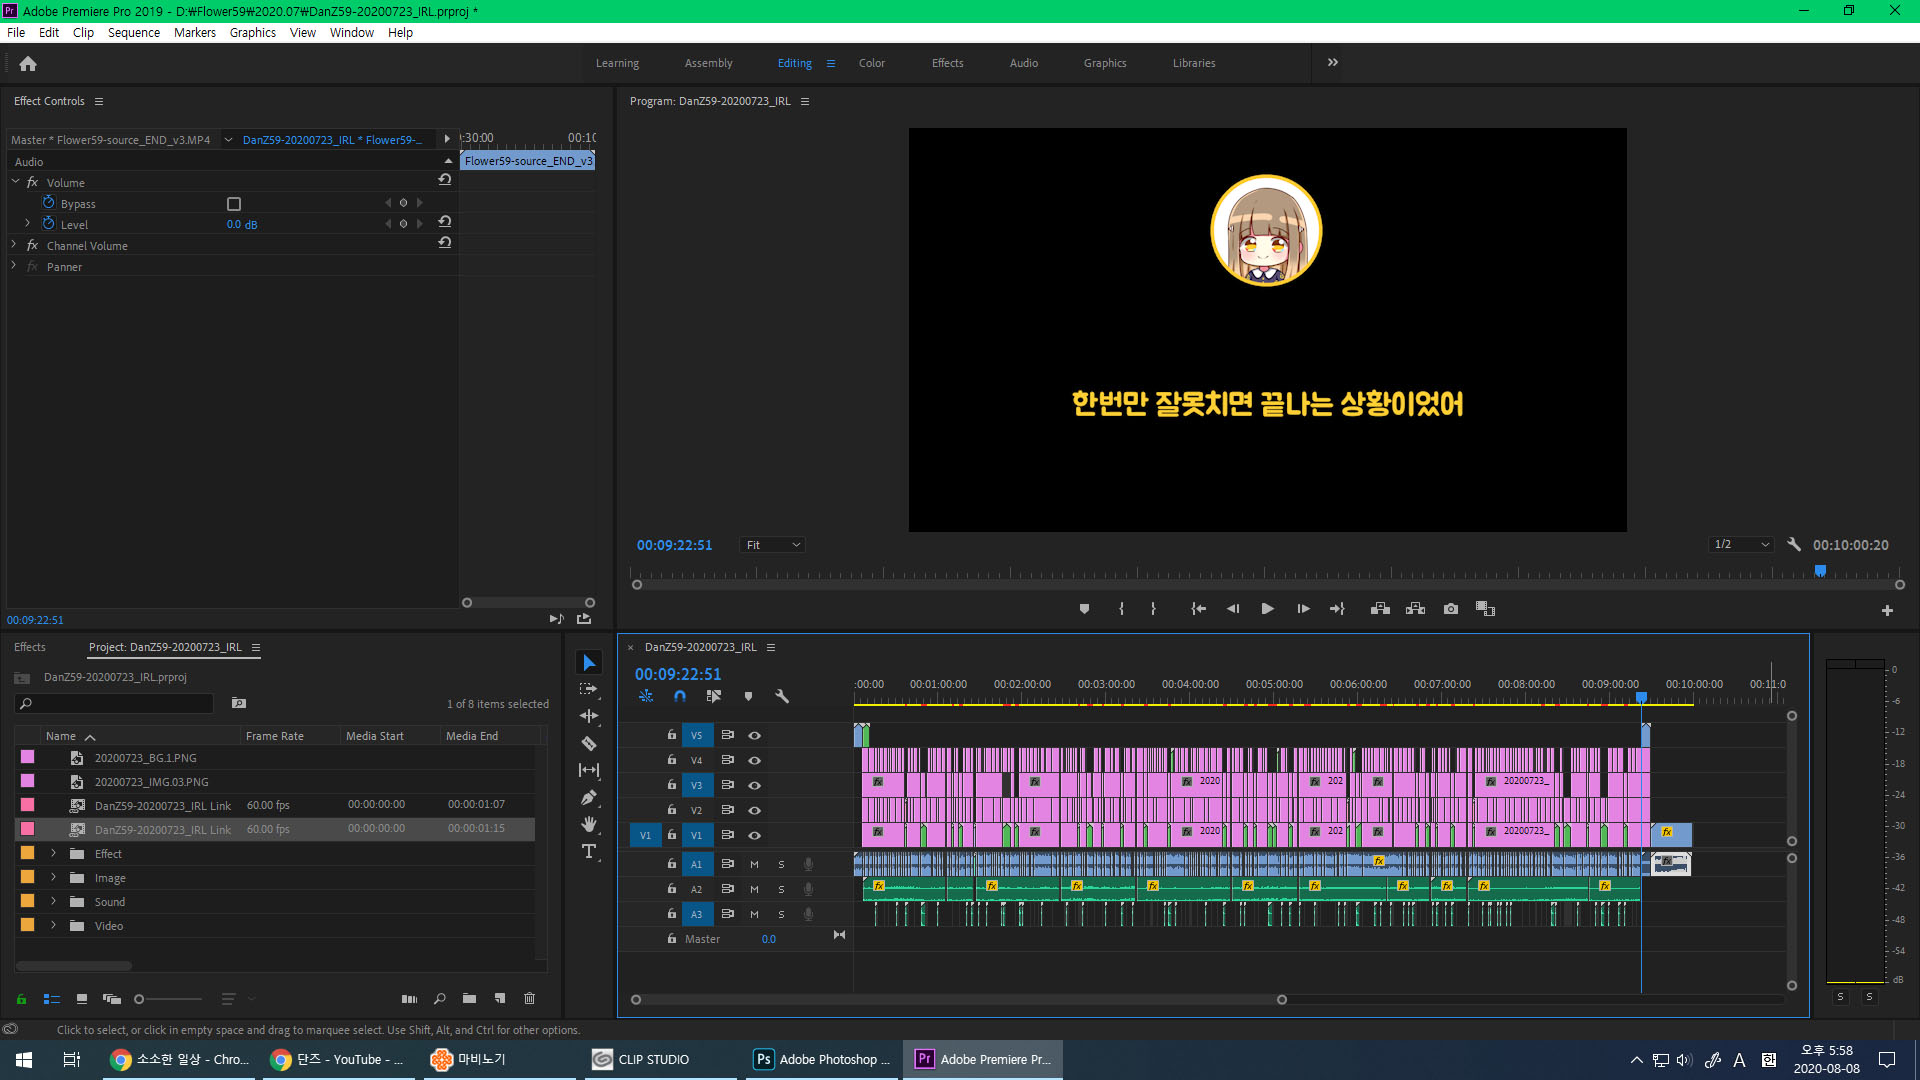Viewport: 1920px width, 1080px height.
Task: Open the Sequence menu
Action: 134,33
